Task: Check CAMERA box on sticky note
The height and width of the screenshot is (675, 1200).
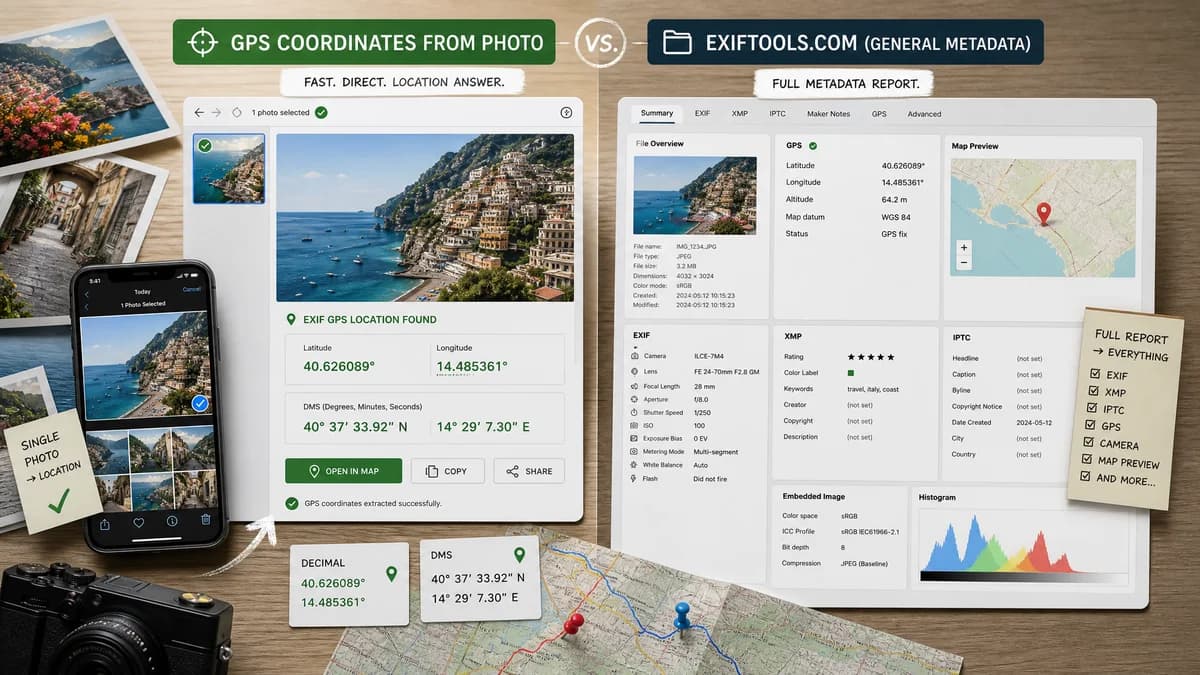Action: click(1090, 443)
